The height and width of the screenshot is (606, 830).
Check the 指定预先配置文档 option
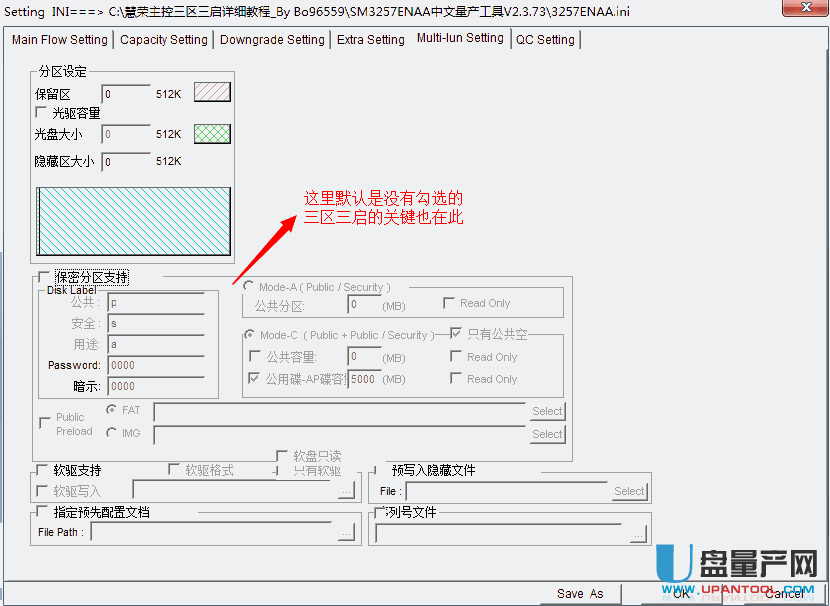point(41,512)
